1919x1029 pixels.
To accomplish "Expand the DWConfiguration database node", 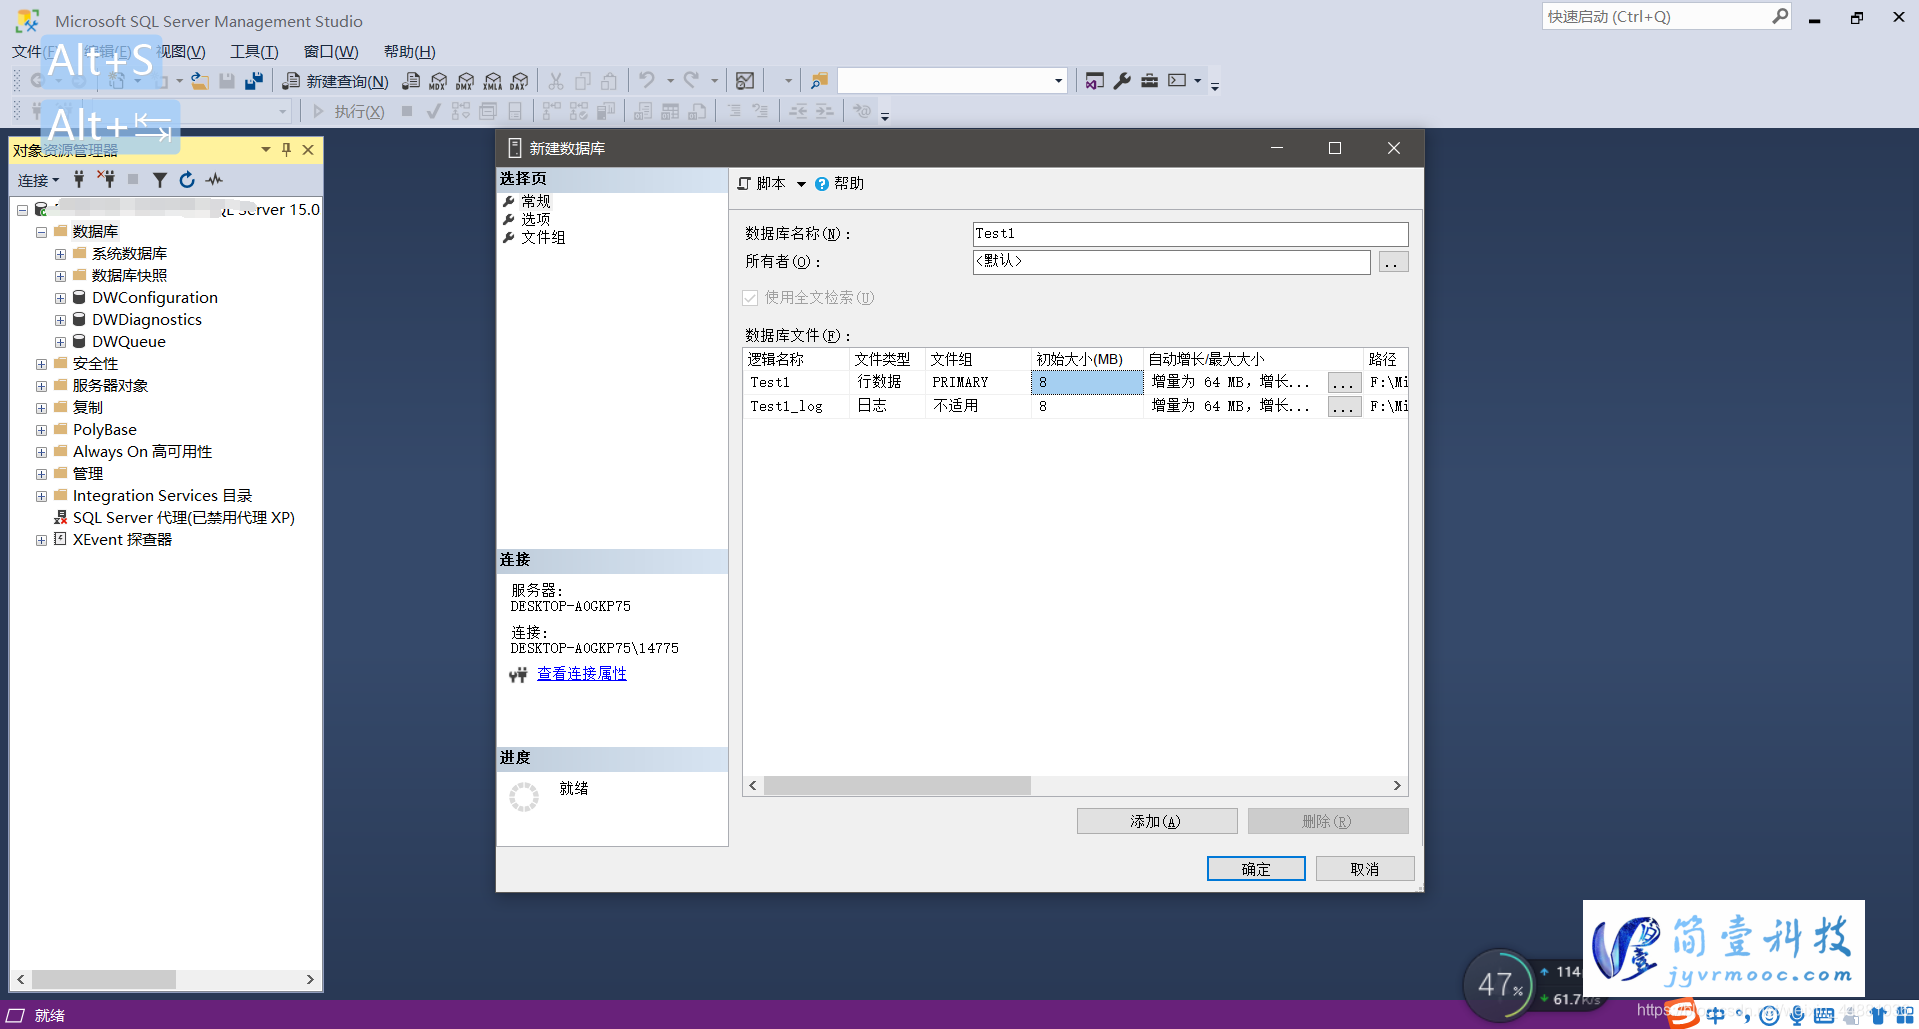I will pos(60,298).
